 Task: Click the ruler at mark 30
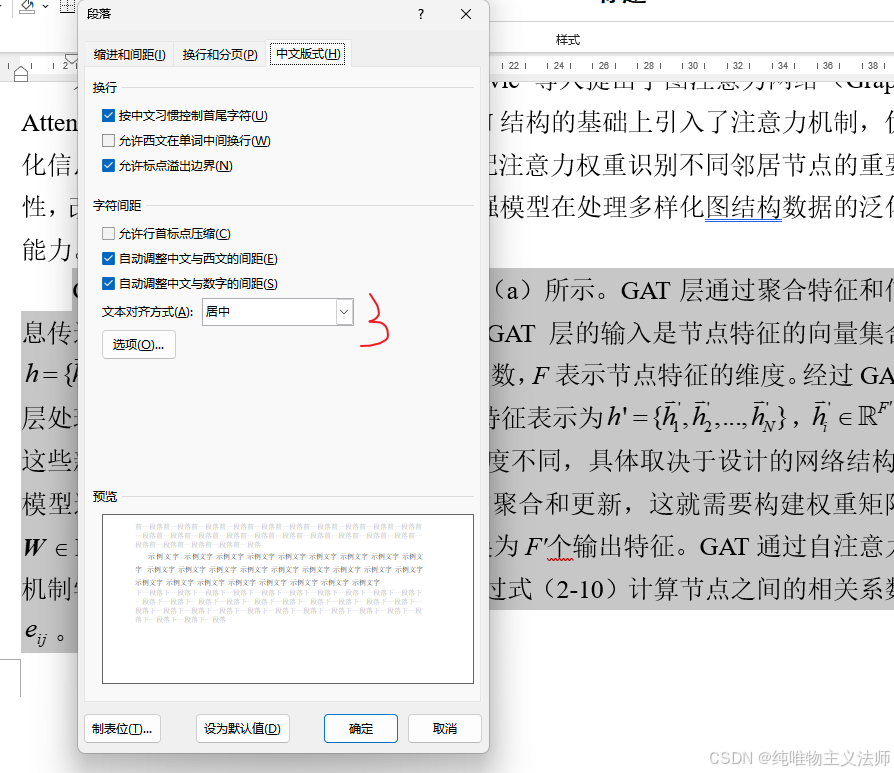pyautogui.click(x=693, y=66)
